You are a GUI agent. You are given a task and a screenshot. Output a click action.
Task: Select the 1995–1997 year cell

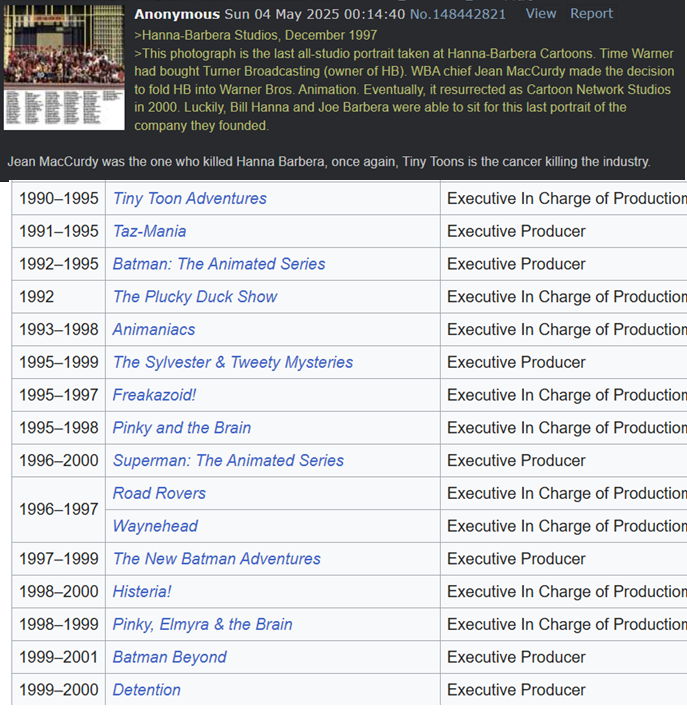click(59, 395)
